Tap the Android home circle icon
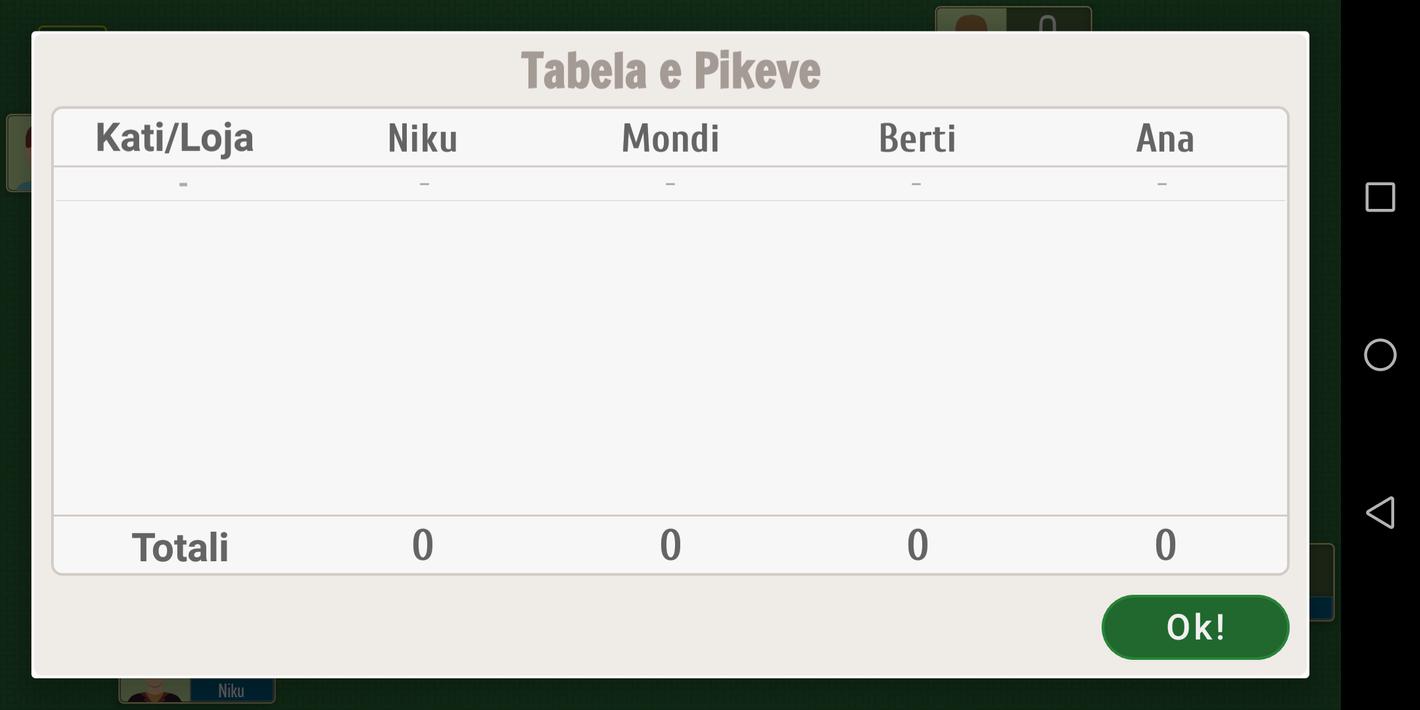Viewport: 1420px width, 710px height. click(1380, 355)
